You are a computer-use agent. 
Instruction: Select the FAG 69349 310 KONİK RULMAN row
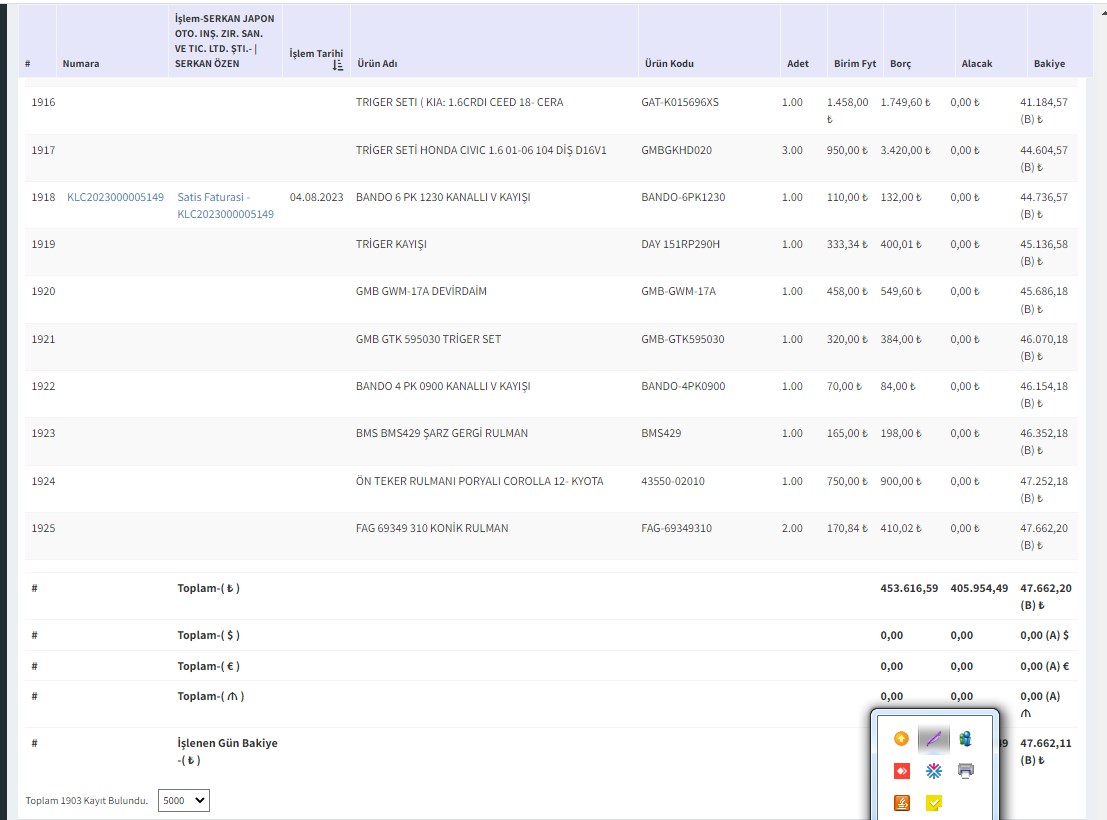(x=432, y=528)
